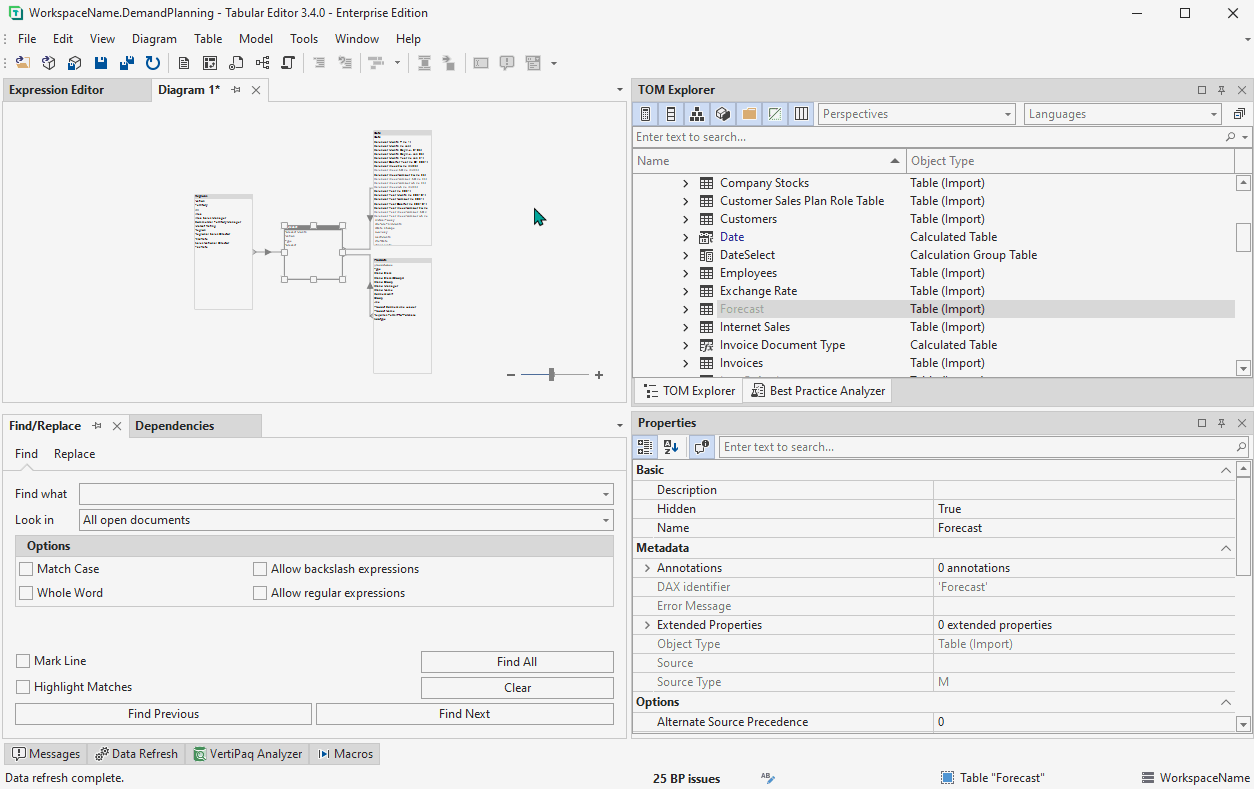This screenshot has width=1254, height=789.
Task: Open the Look in documents dropdown
Action: (x=605, y=519)
